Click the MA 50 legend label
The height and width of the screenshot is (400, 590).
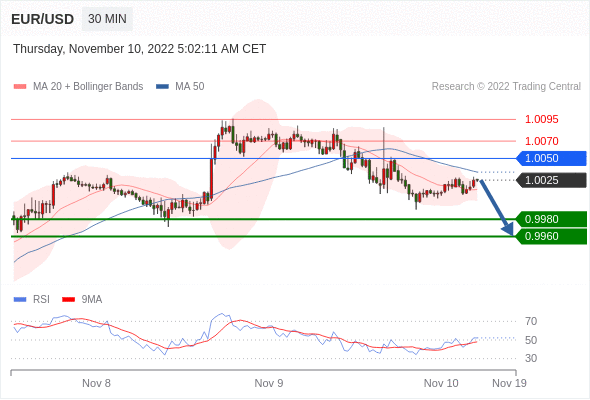tap(190, 87)
